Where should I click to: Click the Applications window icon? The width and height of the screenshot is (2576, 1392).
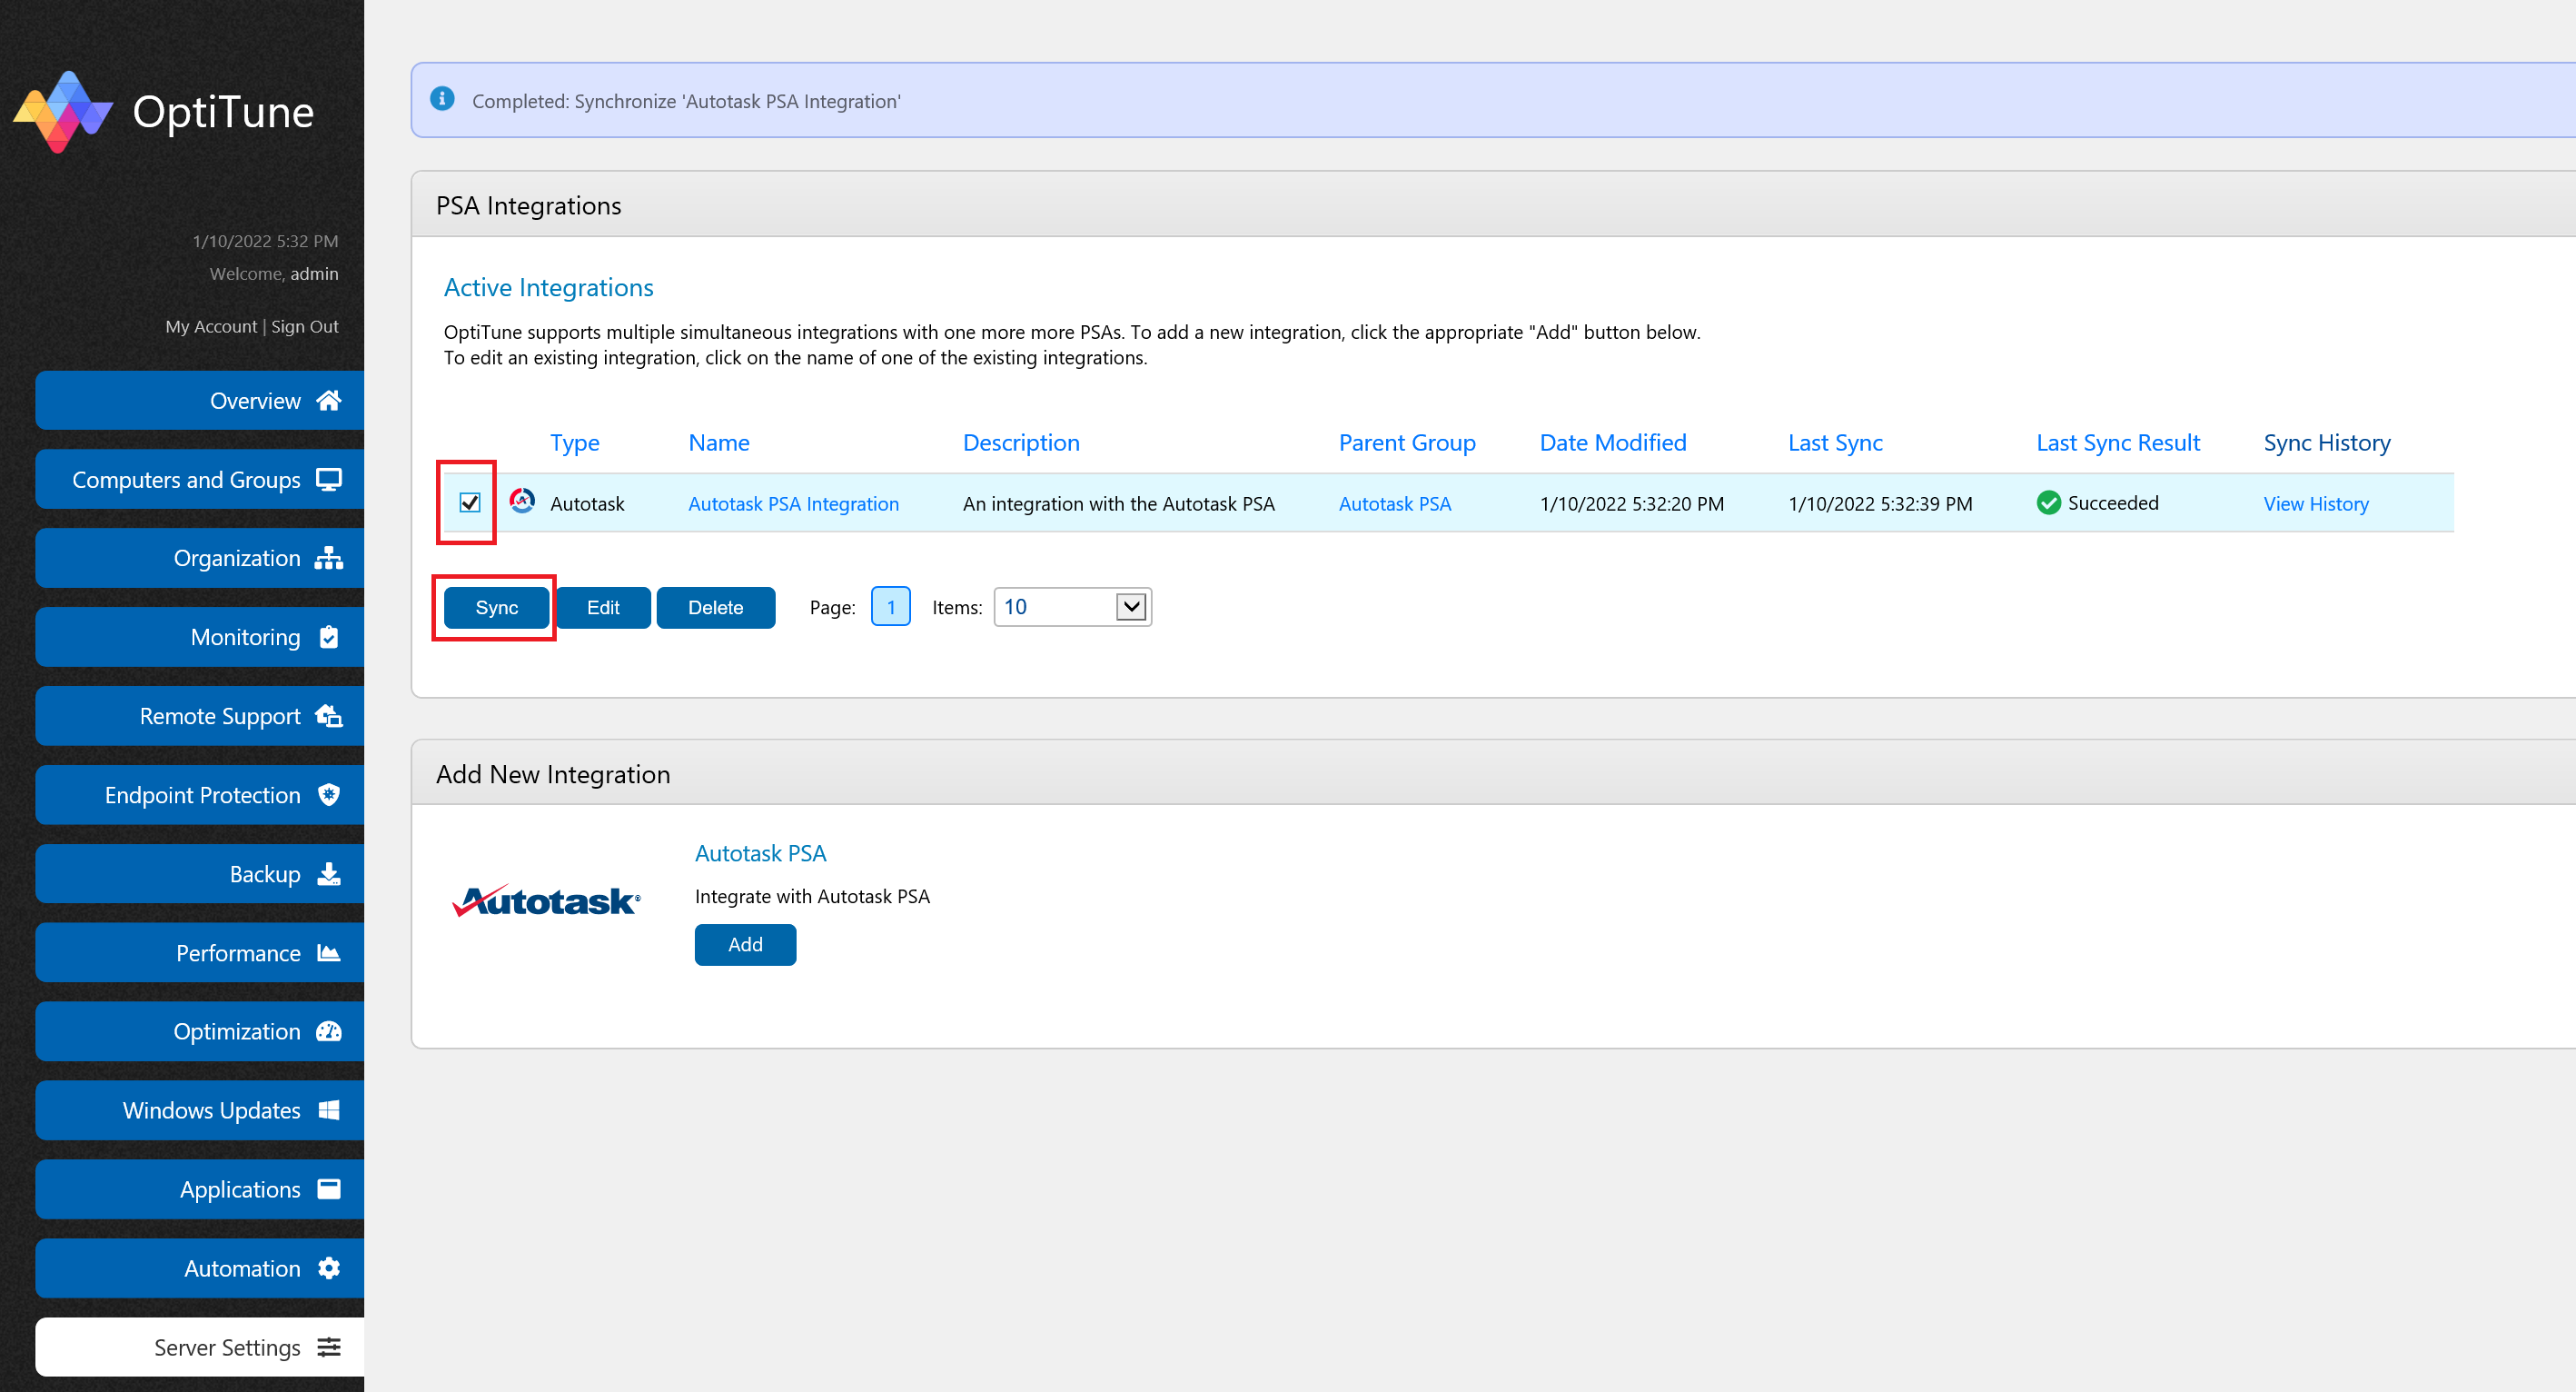[329, 1189]
